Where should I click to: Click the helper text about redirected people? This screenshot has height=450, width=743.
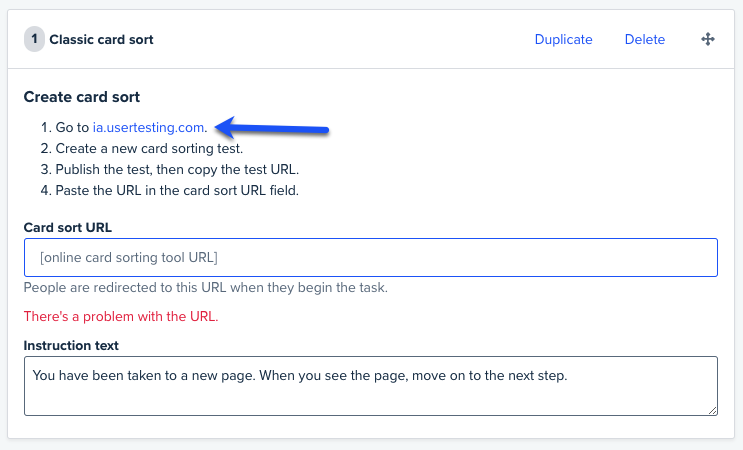coord(206,288)
